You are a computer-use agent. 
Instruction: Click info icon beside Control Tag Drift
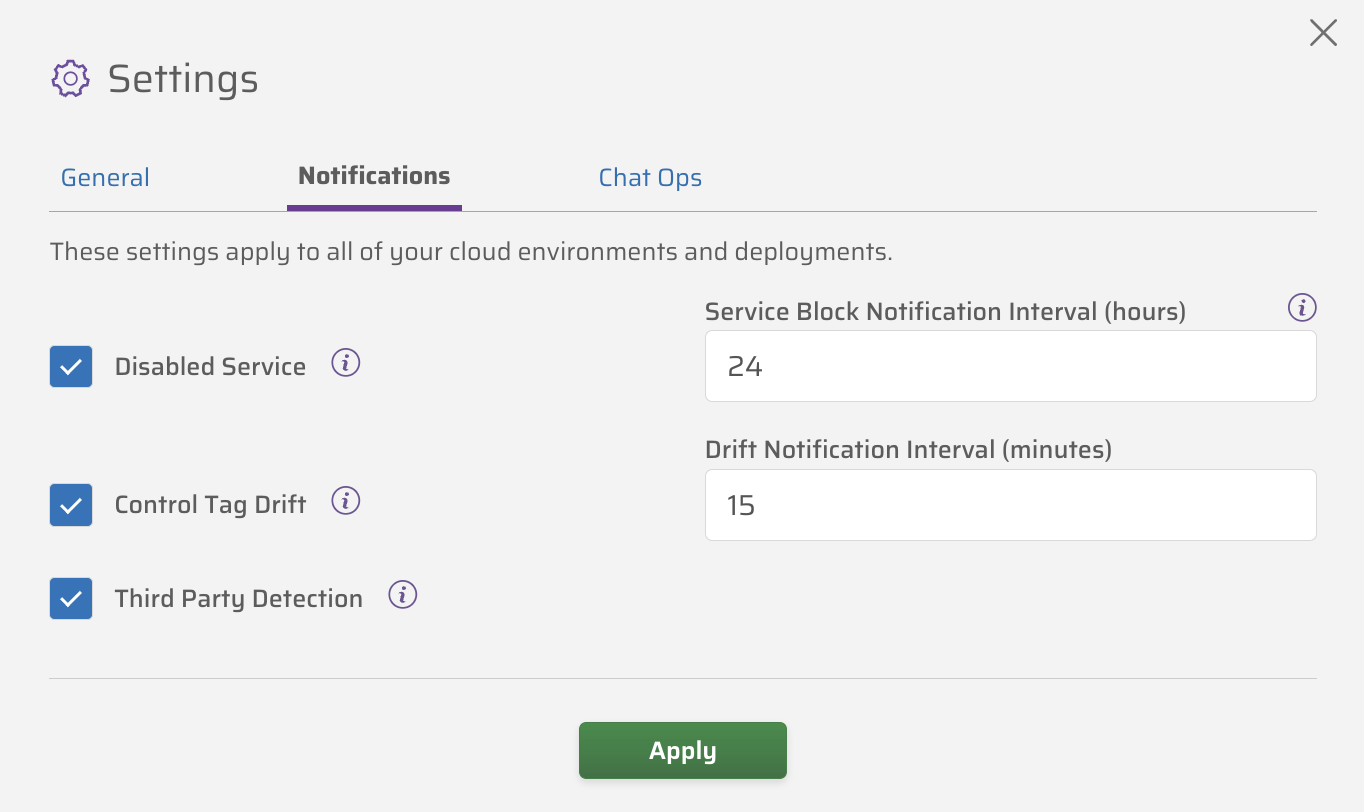click(346, 501)
